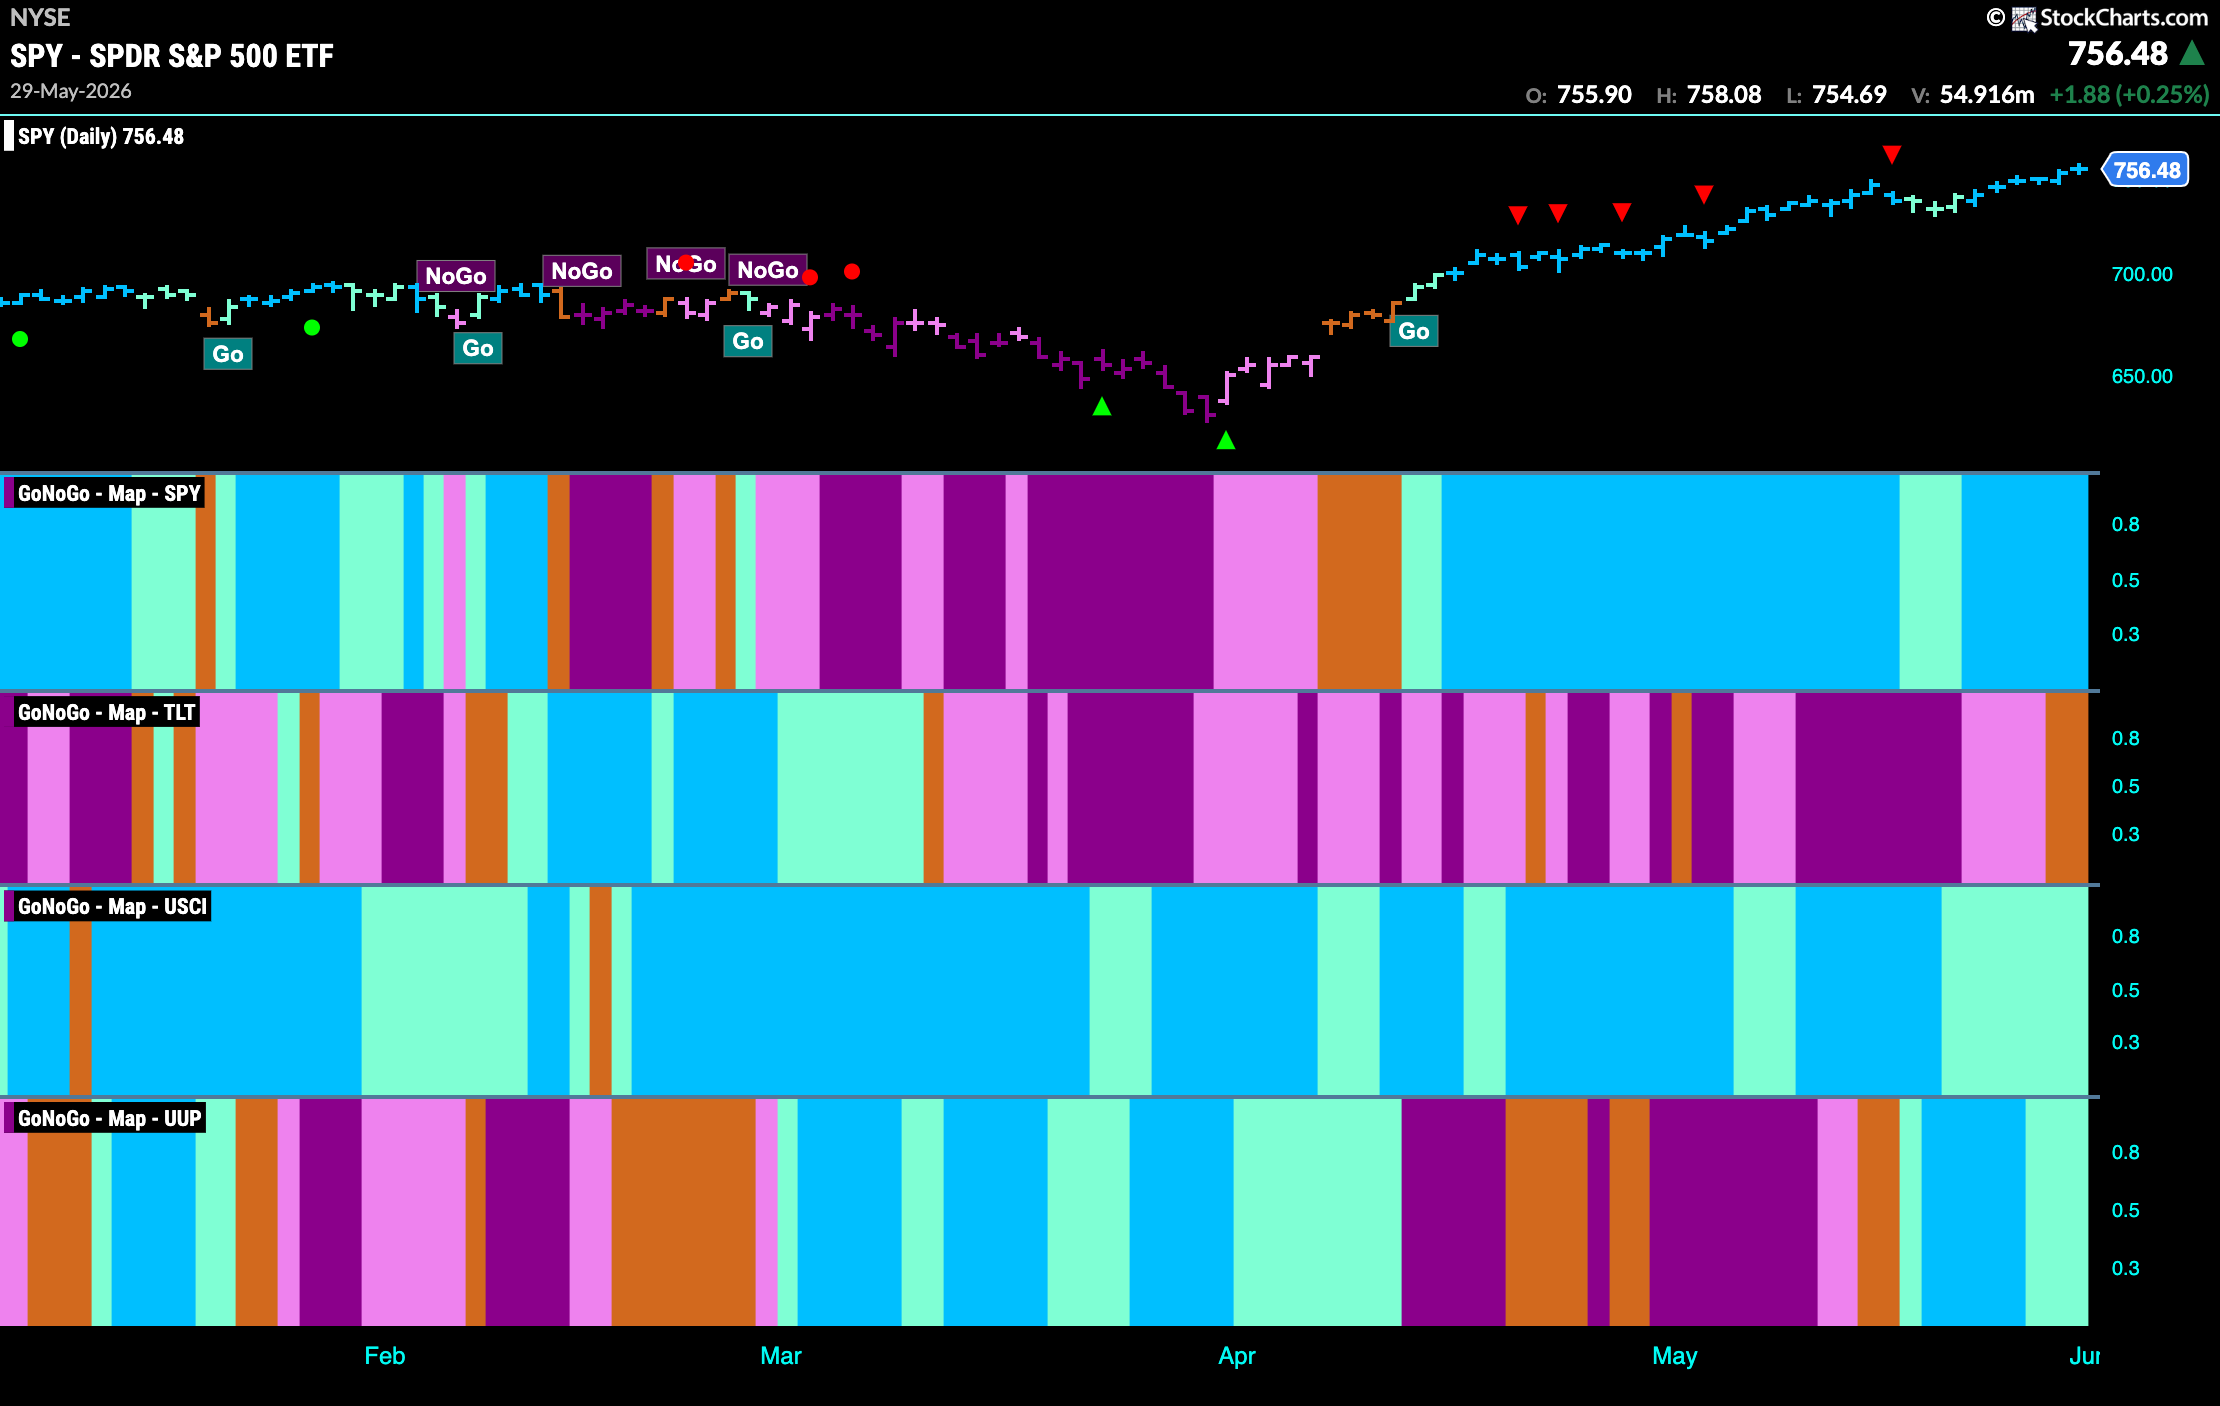The width and height of the screenshot is (2220, 1406).
Task: Click the SPY (Daily) 756.48 legend label
Action: pos(100,136)
